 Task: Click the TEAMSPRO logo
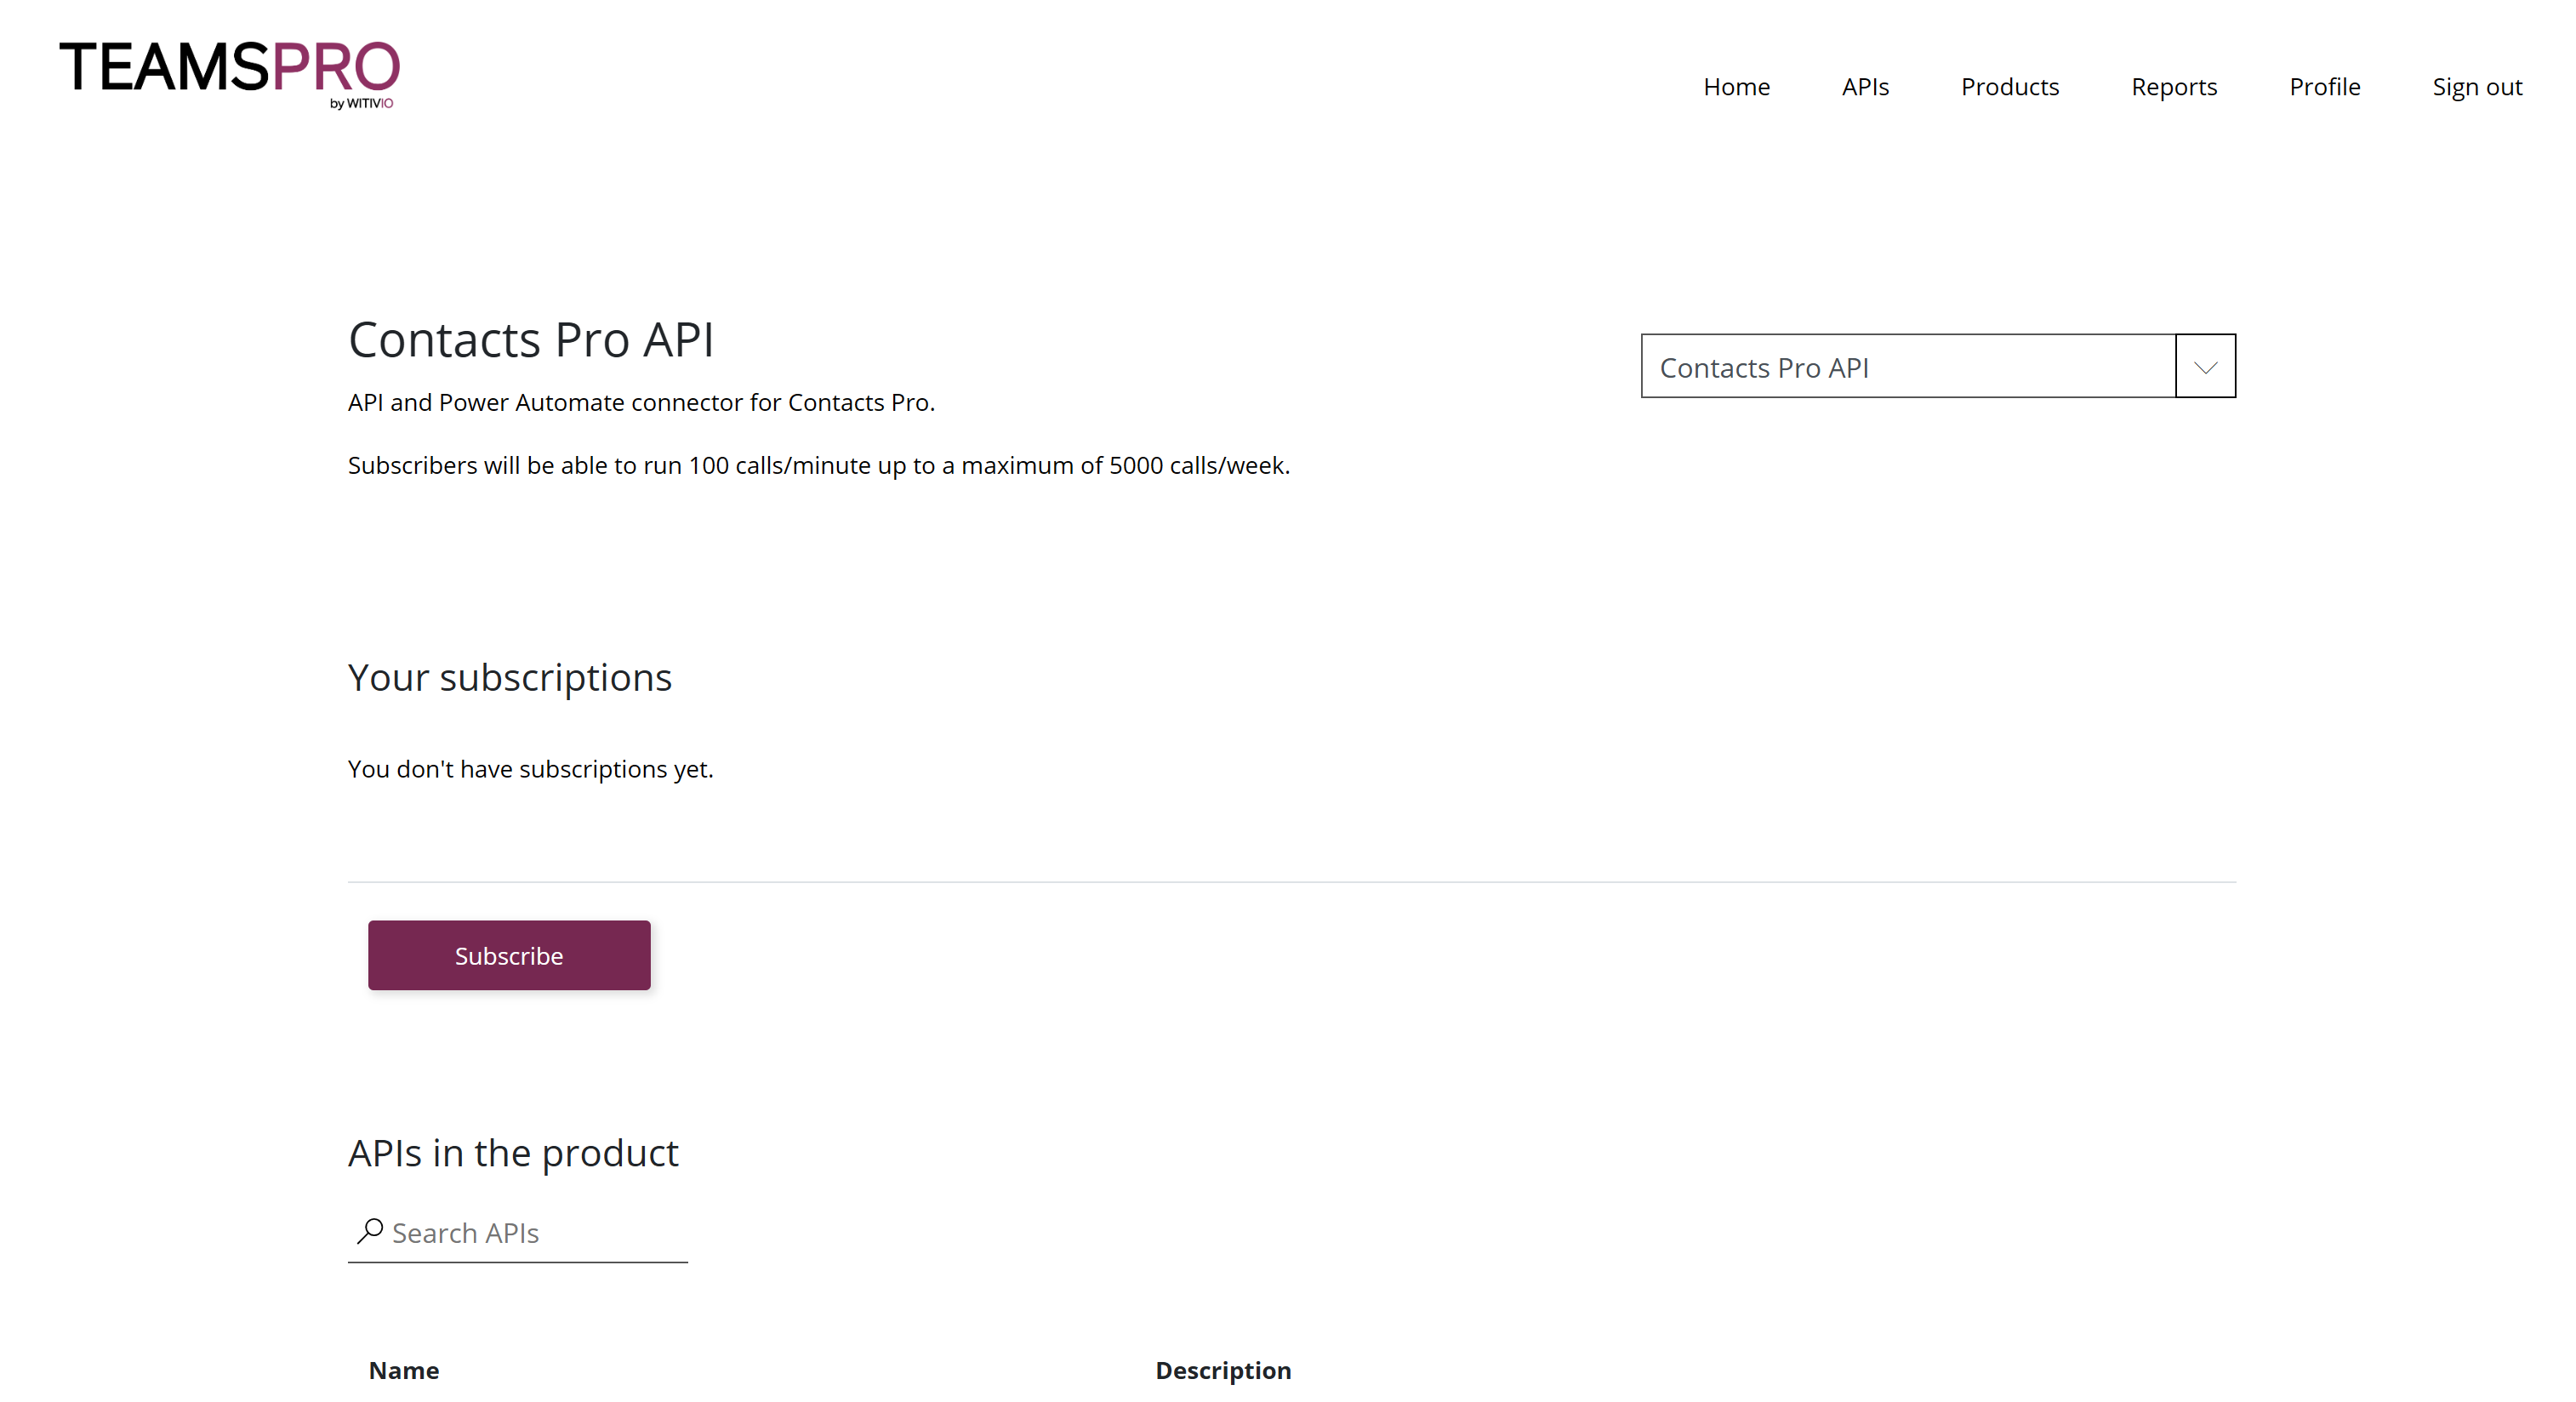pos(229,74)
